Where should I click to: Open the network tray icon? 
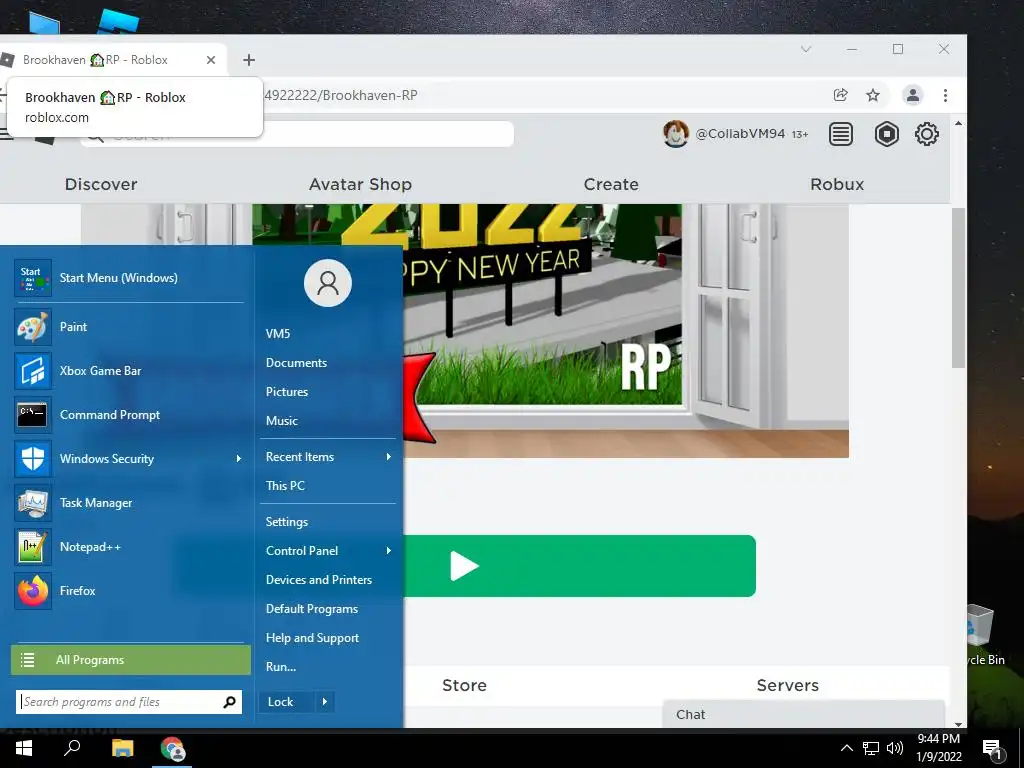(871, 748)
